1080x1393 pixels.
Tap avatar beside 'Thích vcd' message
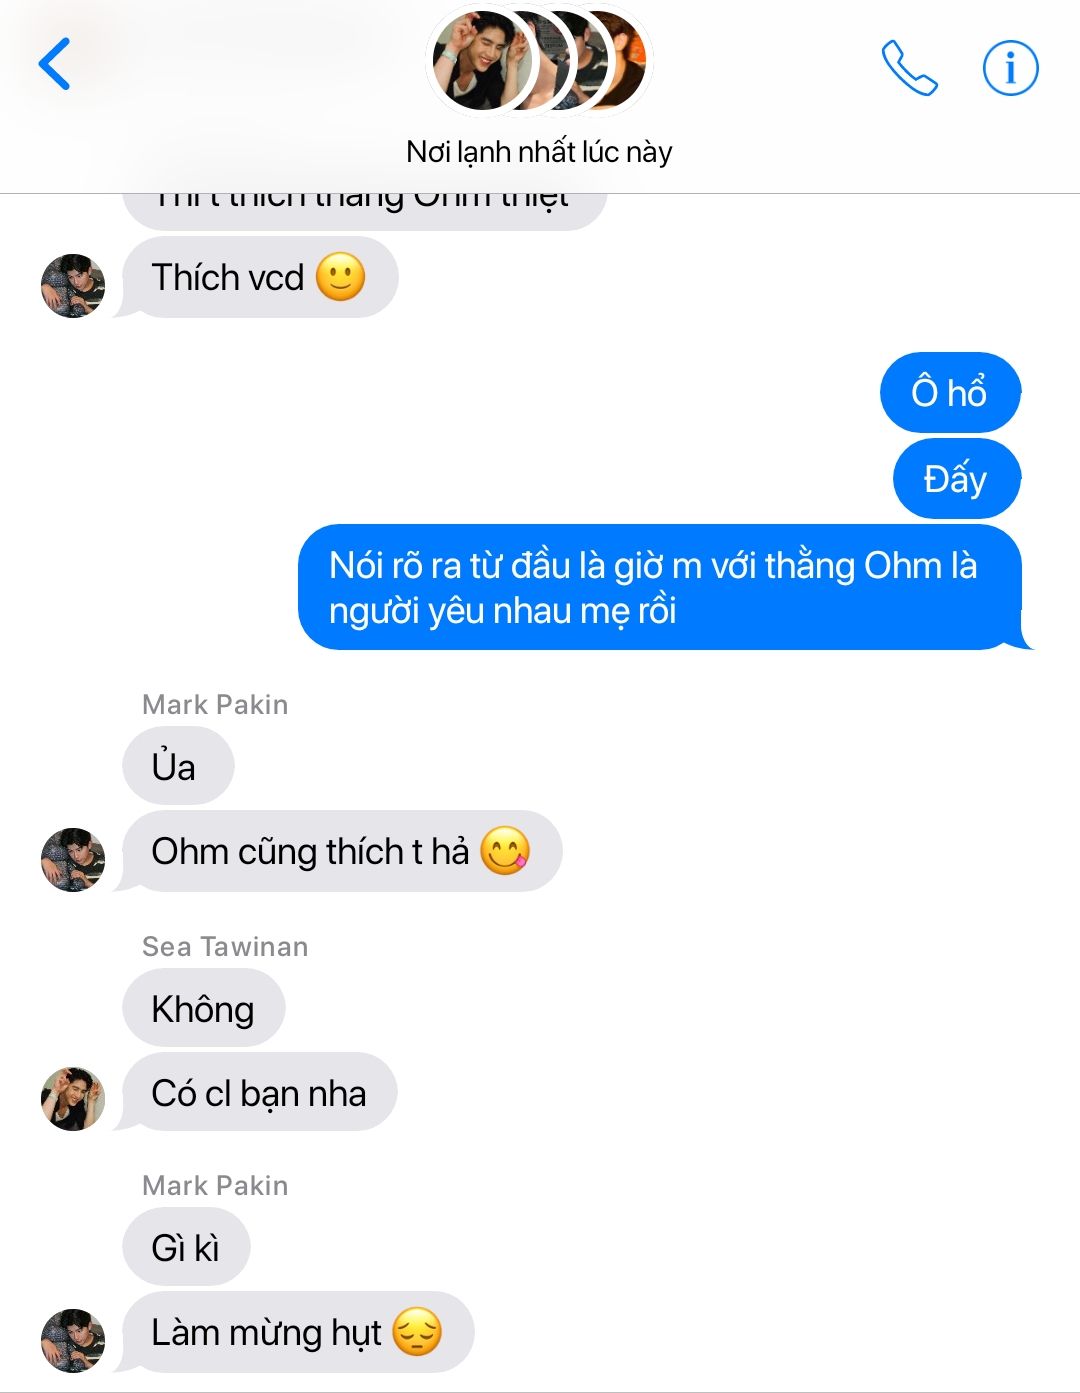pyautogui.click(x=73, y=286)
